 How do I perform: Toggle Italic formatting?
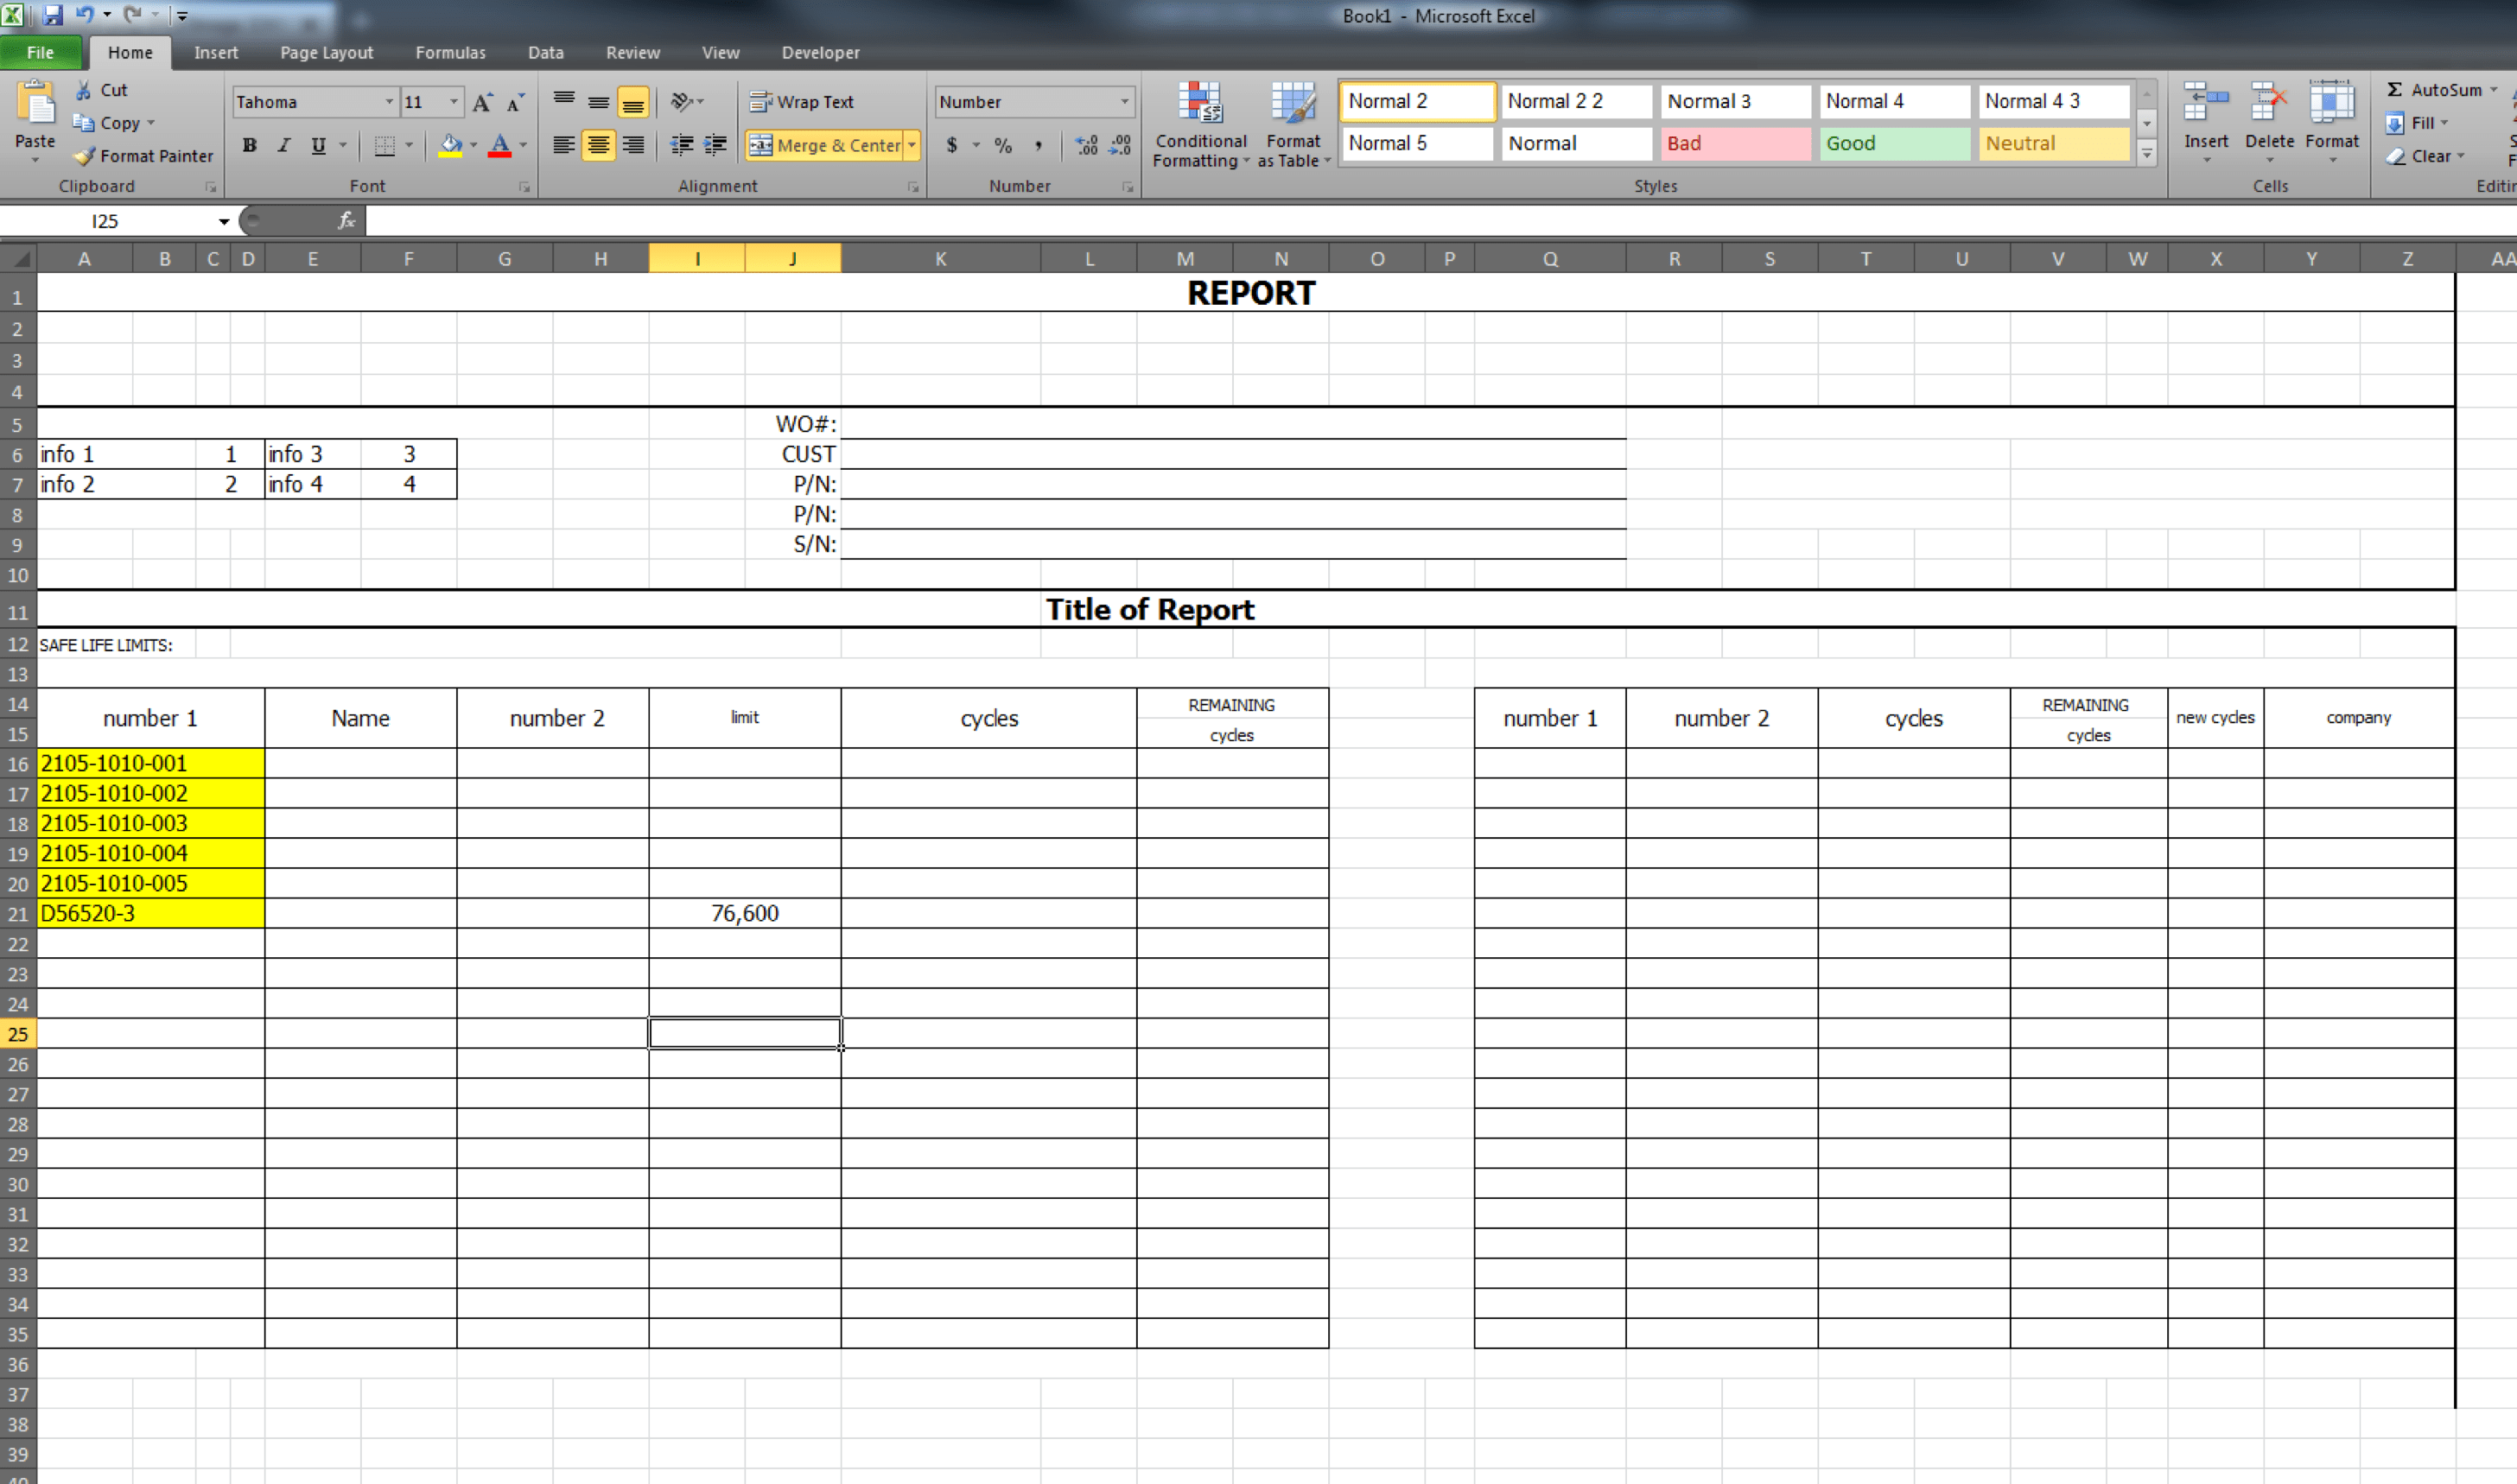point(284,145)
